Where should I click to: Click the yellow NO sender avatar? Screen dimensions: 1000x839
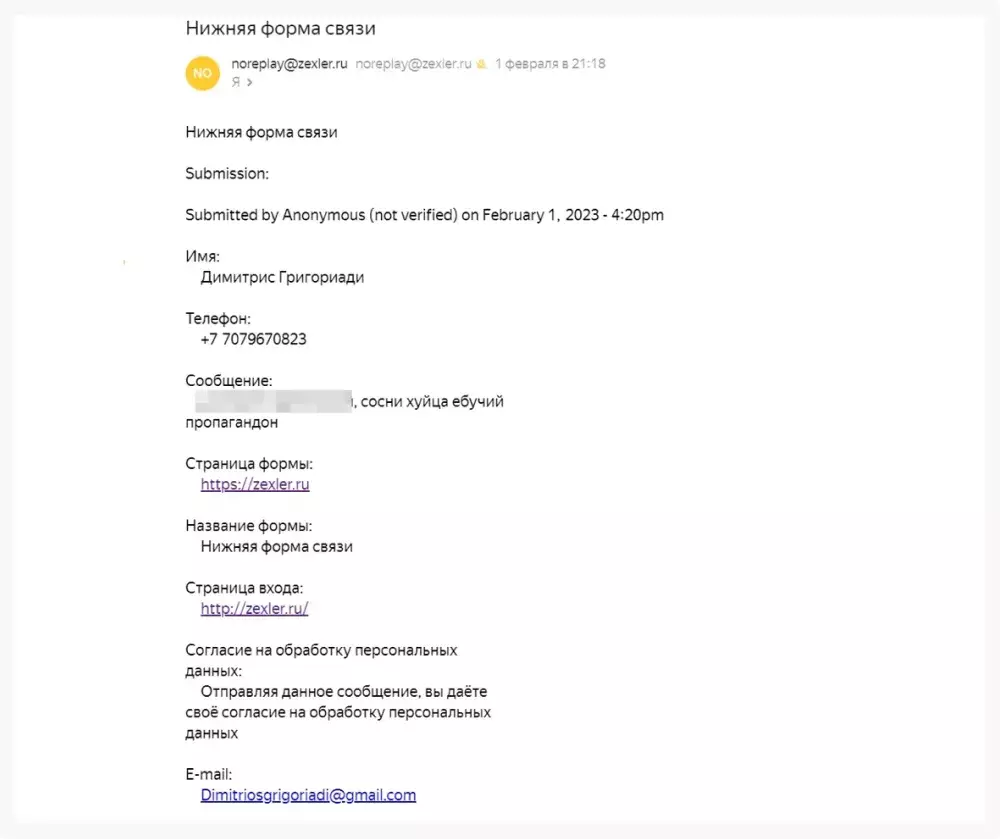203,73
